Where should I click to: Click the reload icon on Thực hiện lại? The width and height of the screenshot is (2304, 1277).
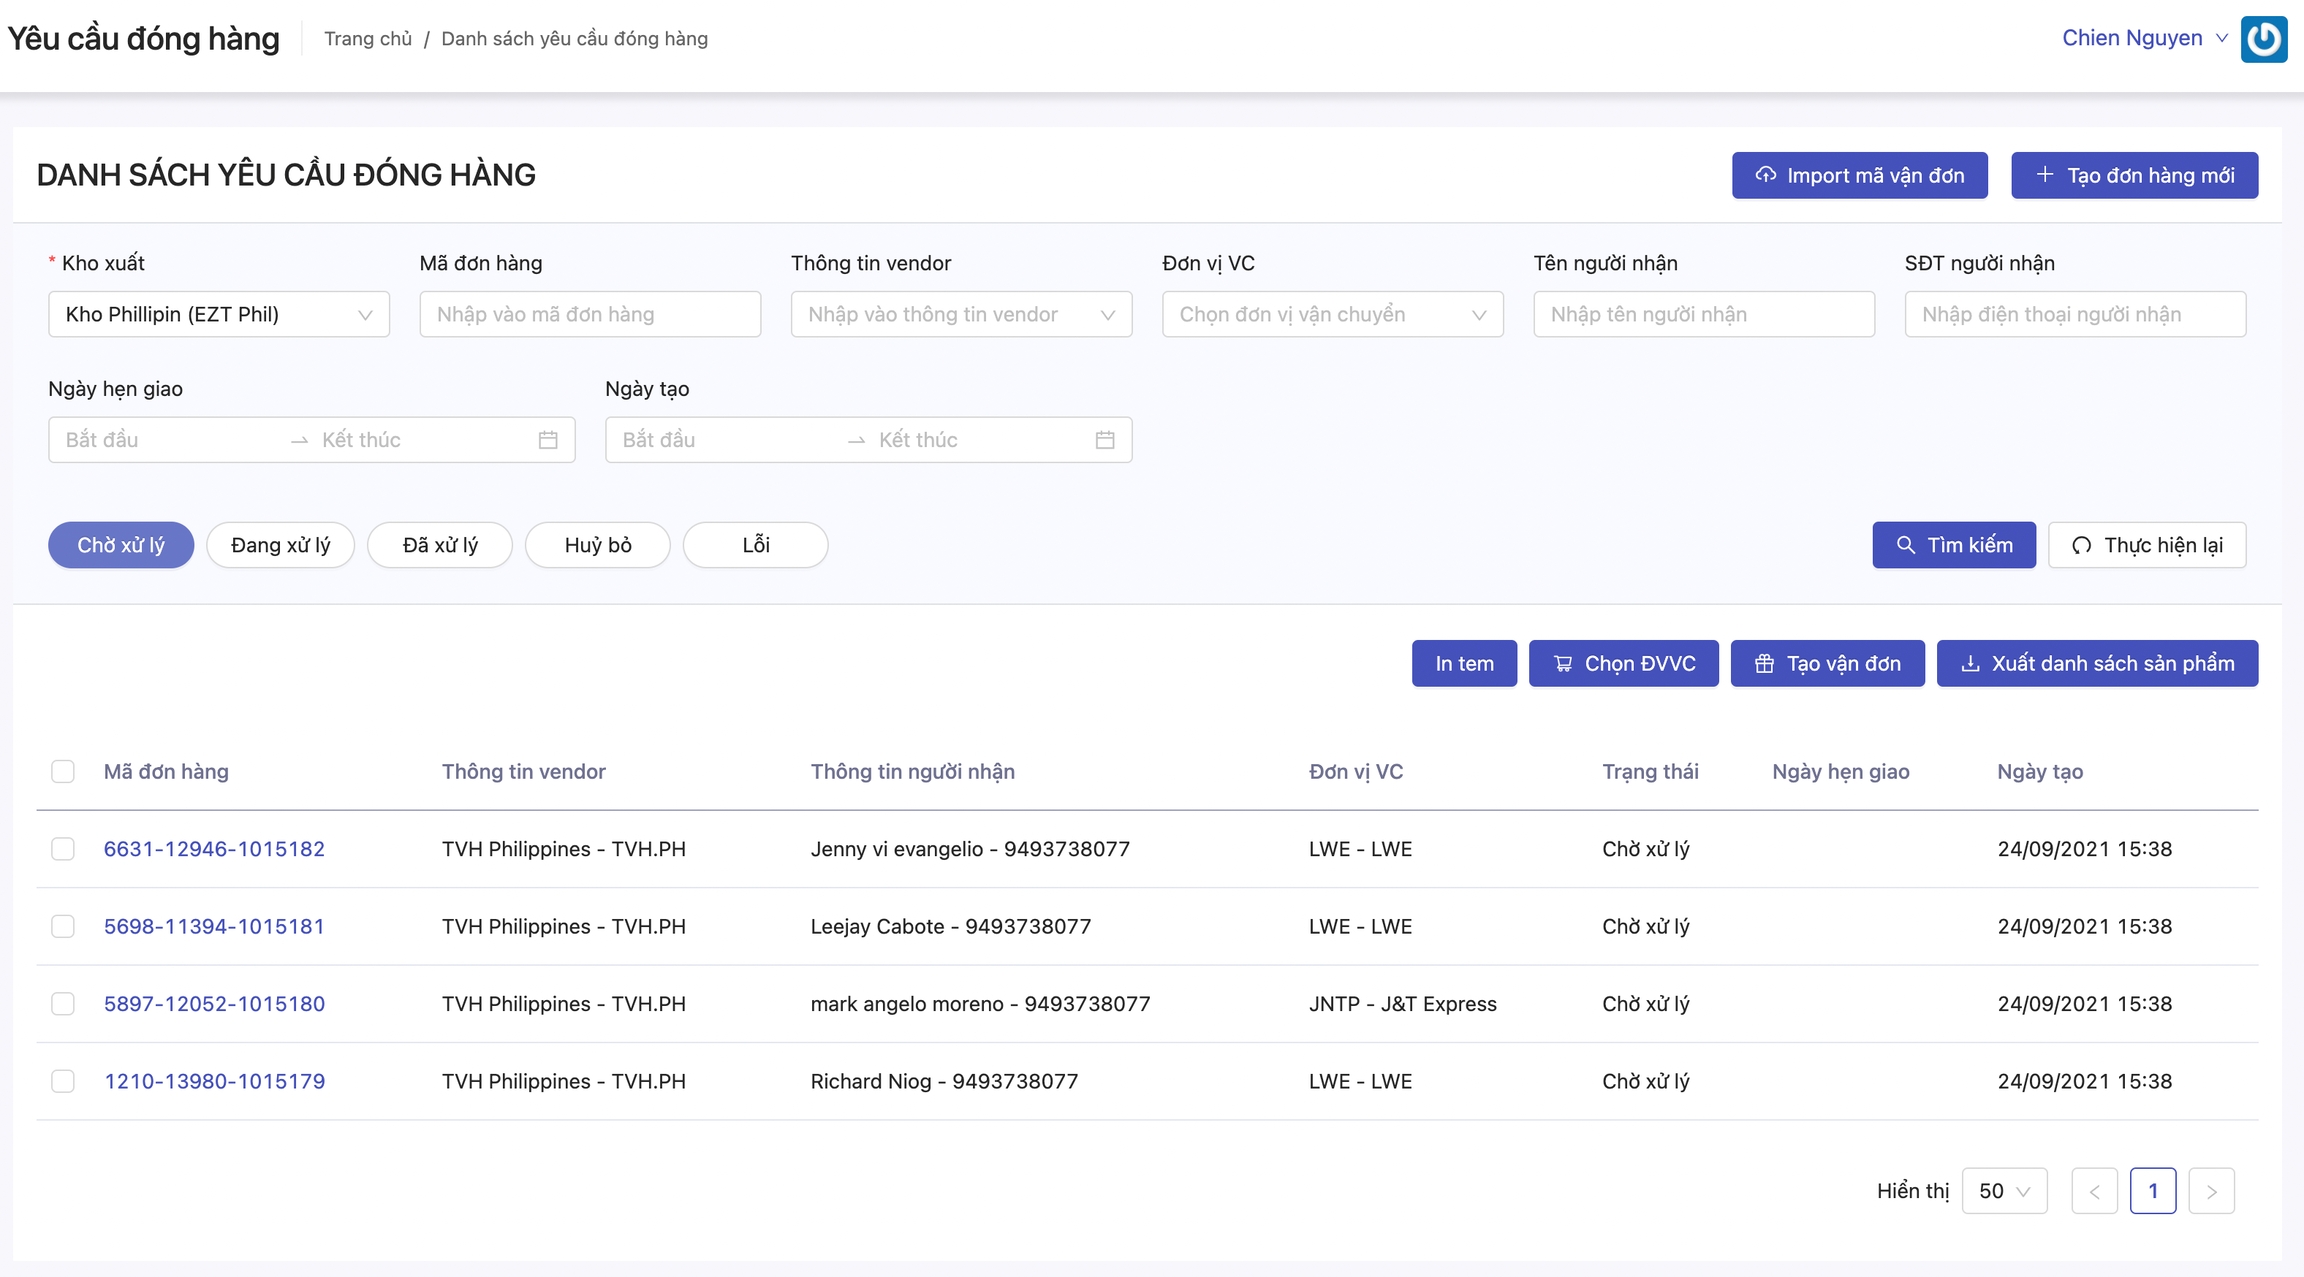[2082, 545]
